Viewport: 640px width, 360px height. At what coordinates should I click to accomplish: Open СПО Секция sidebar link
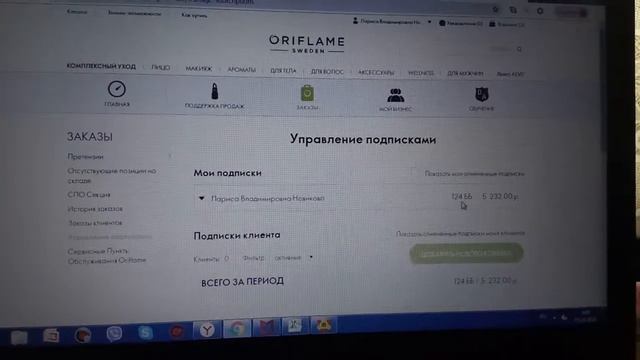pos(89,195)
